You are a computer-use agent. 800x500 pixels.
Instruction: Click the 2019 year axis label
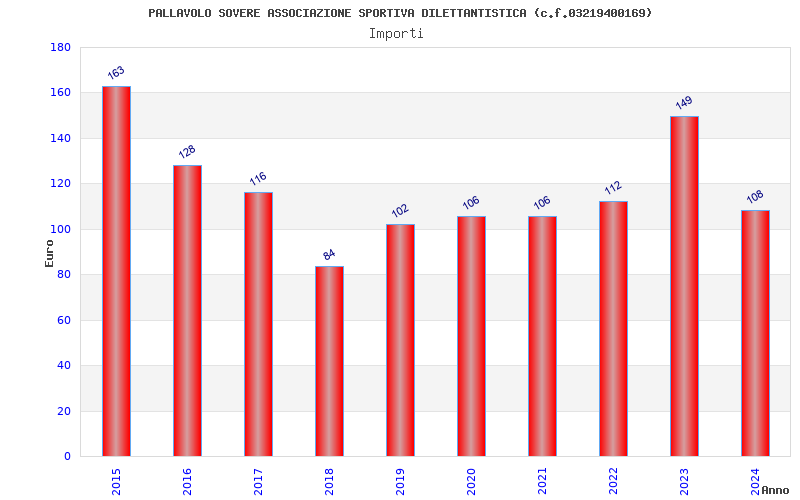(400, 482)
